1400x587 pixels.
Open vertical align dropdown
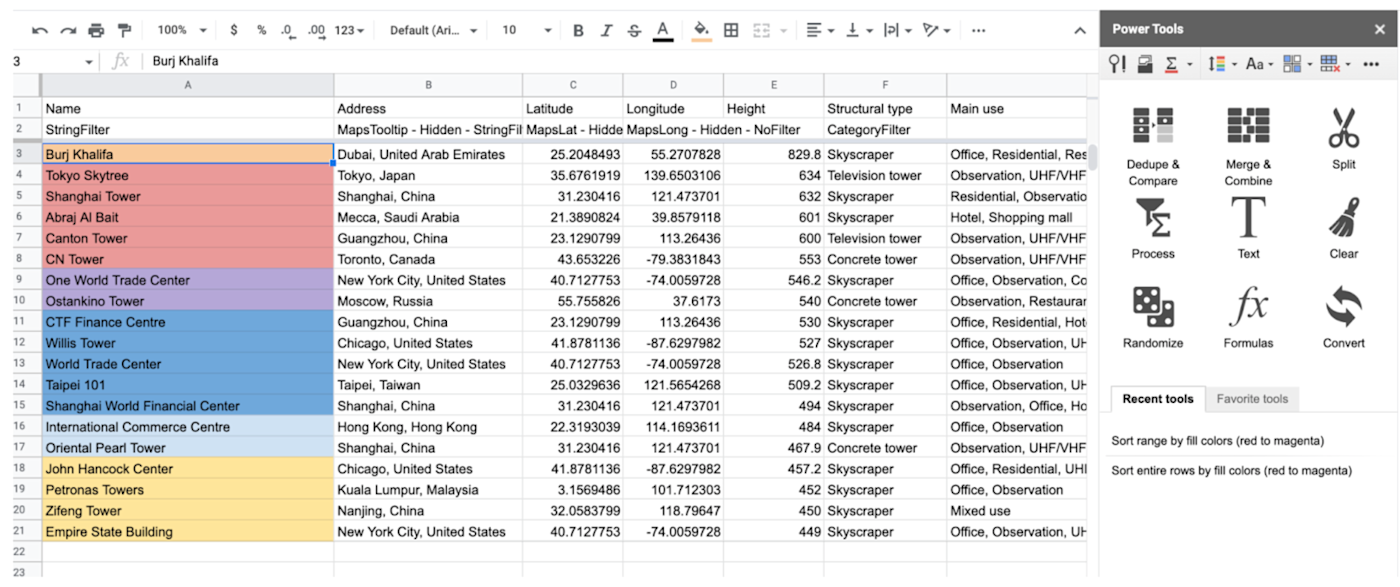click(859, 31)
